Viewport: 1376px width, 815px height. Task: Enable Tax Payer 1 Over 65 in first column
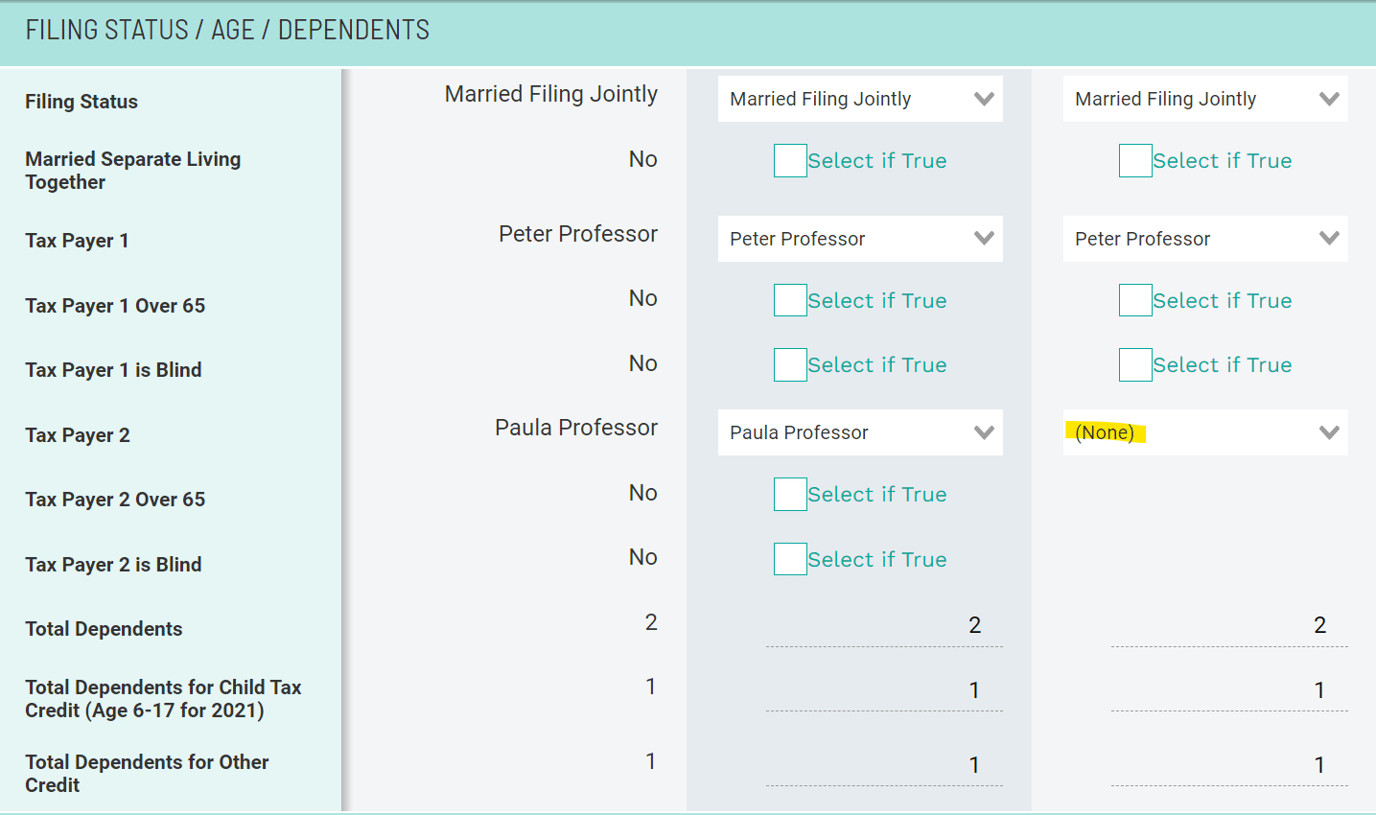[x=790, y=300]
